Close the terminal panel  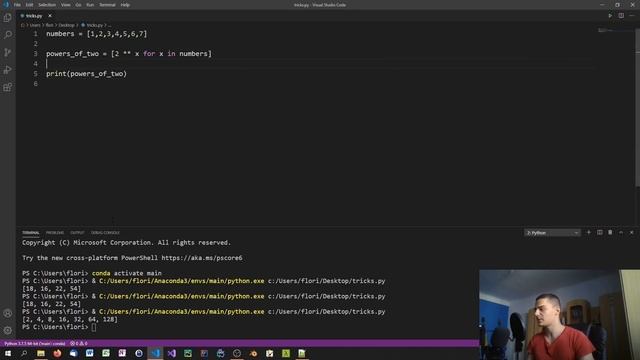pos(631,233)
